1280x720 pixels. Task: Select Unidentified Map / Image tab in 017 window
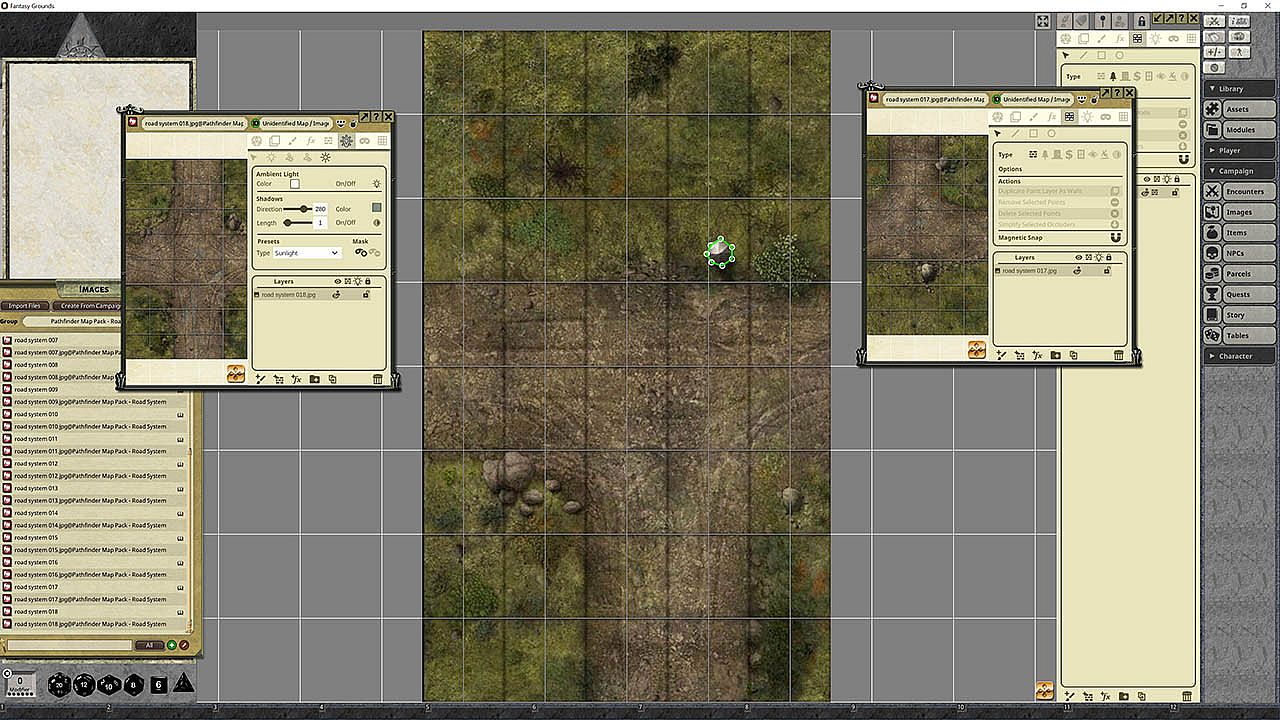(1036, 99)
